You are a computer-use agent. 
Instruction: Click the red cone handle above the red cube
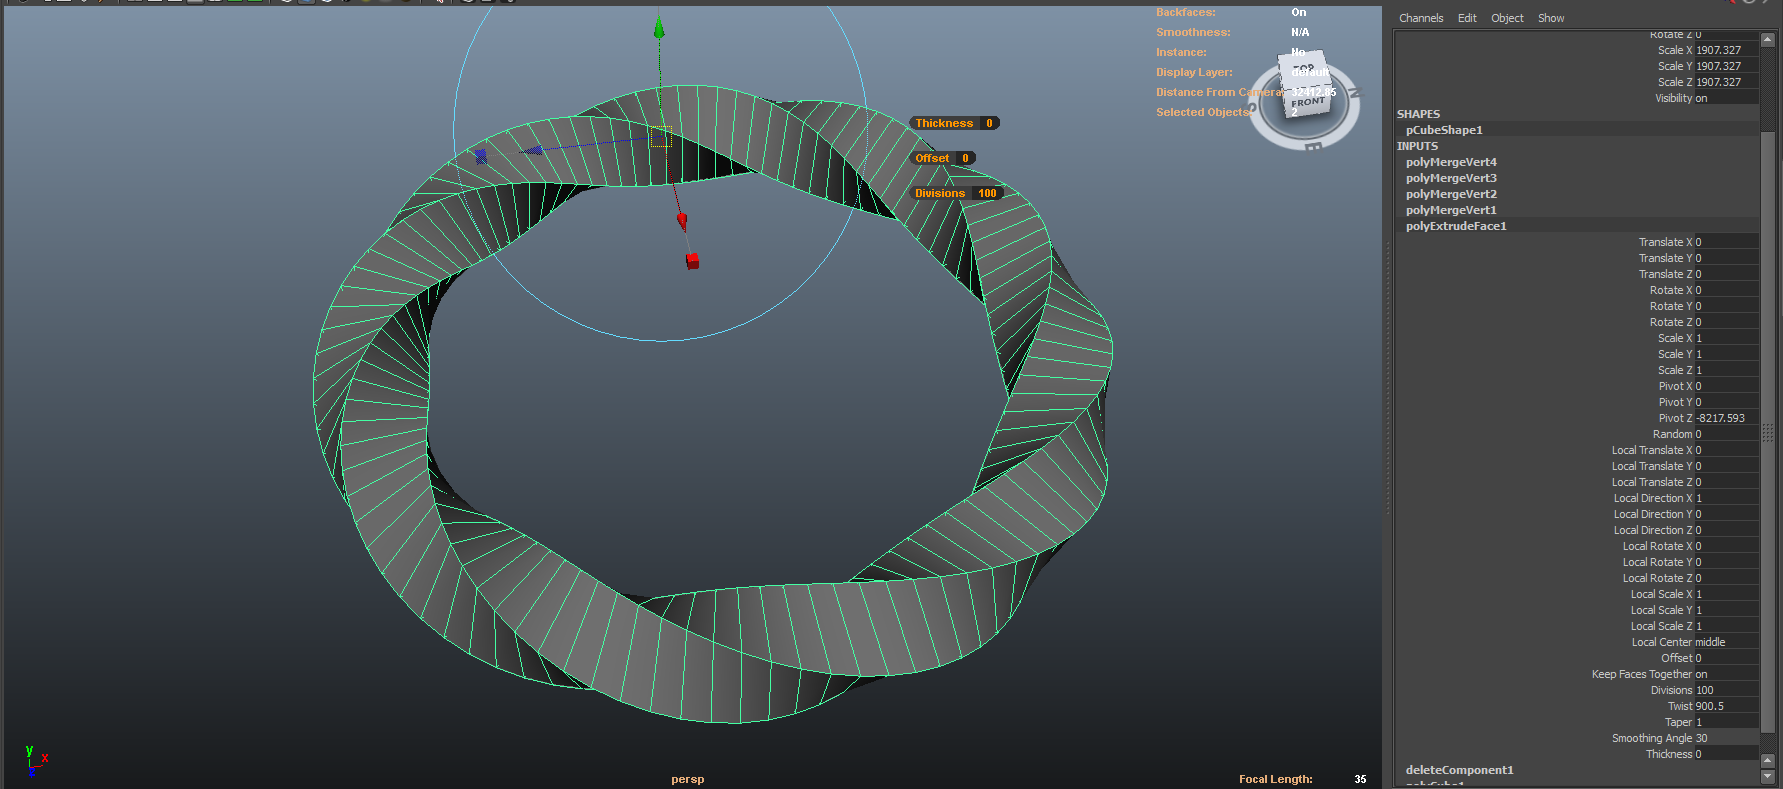point(682,219)
